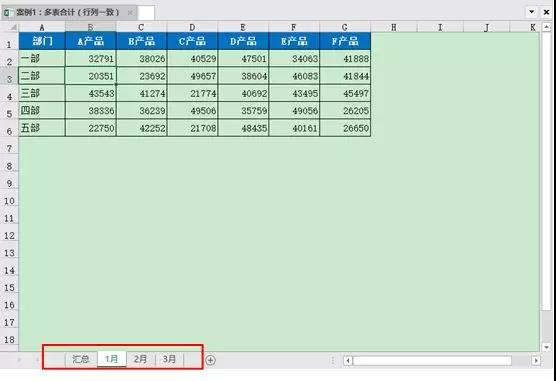
Task: Select column E header
Action: 243,27
